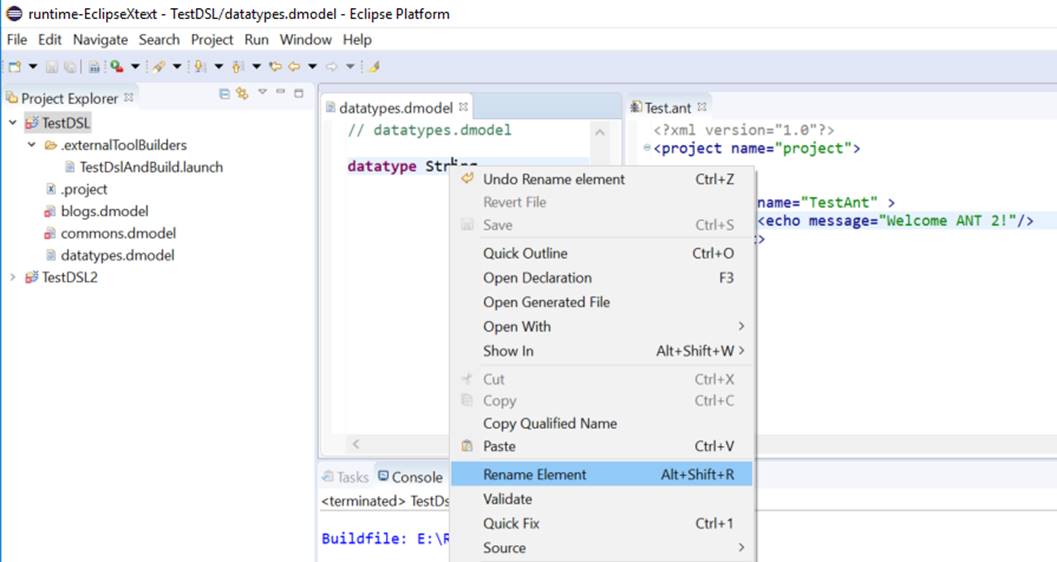Image resolution: width=1057 pixels, height=562 pixels.
Task: Select Rename Element from context menu
Action: point(534,475)
